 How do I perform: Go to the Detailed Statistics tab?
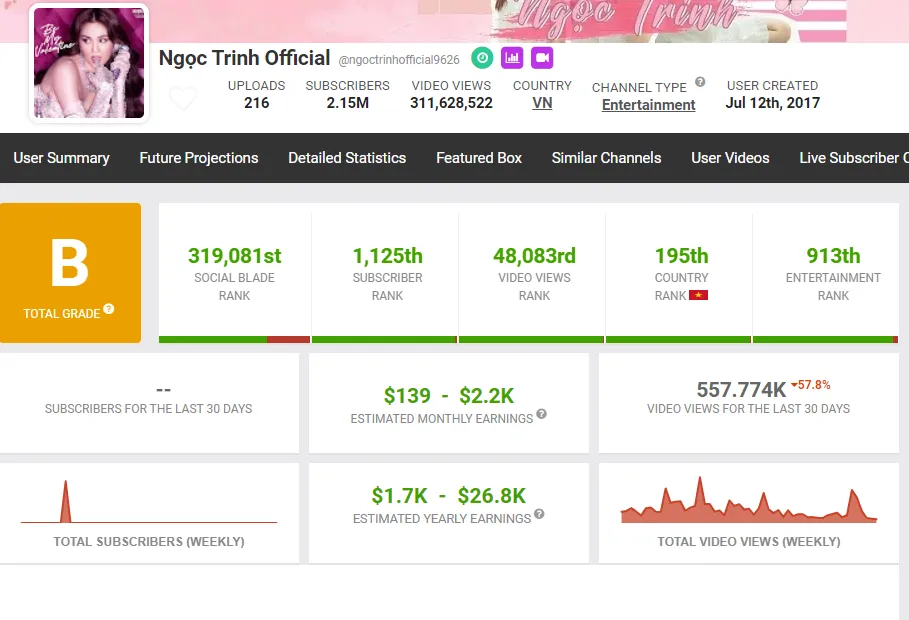[x=347, y=158]
